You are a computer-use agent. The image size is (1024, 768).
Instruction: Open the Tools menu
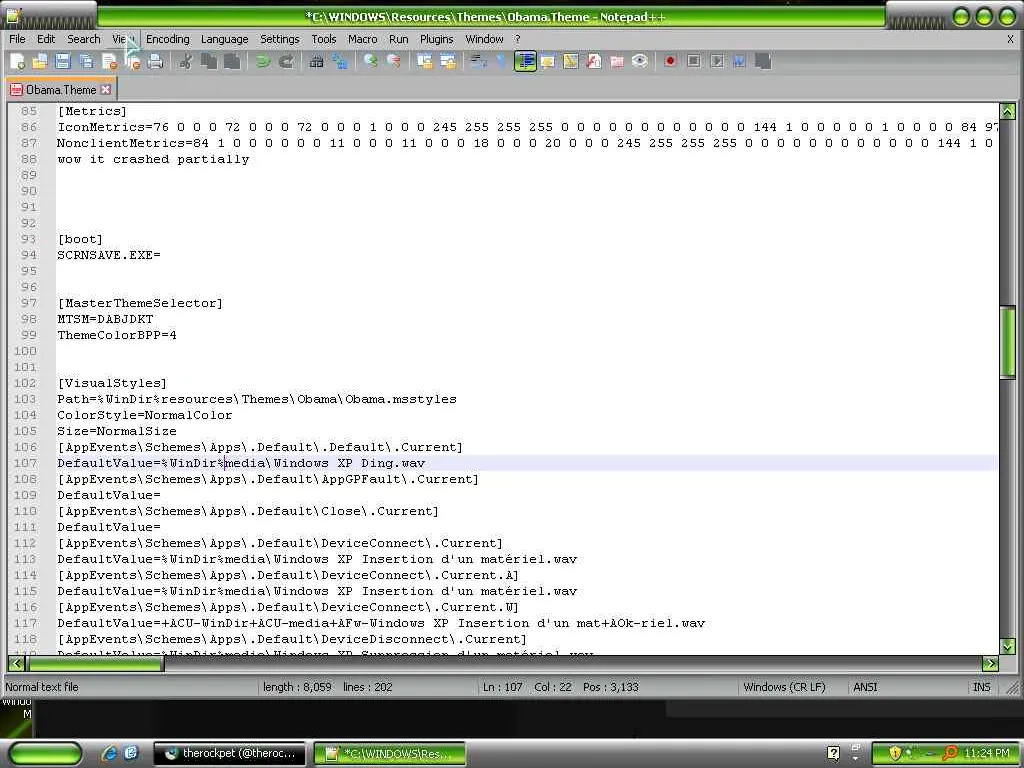(x=323, y=39)
